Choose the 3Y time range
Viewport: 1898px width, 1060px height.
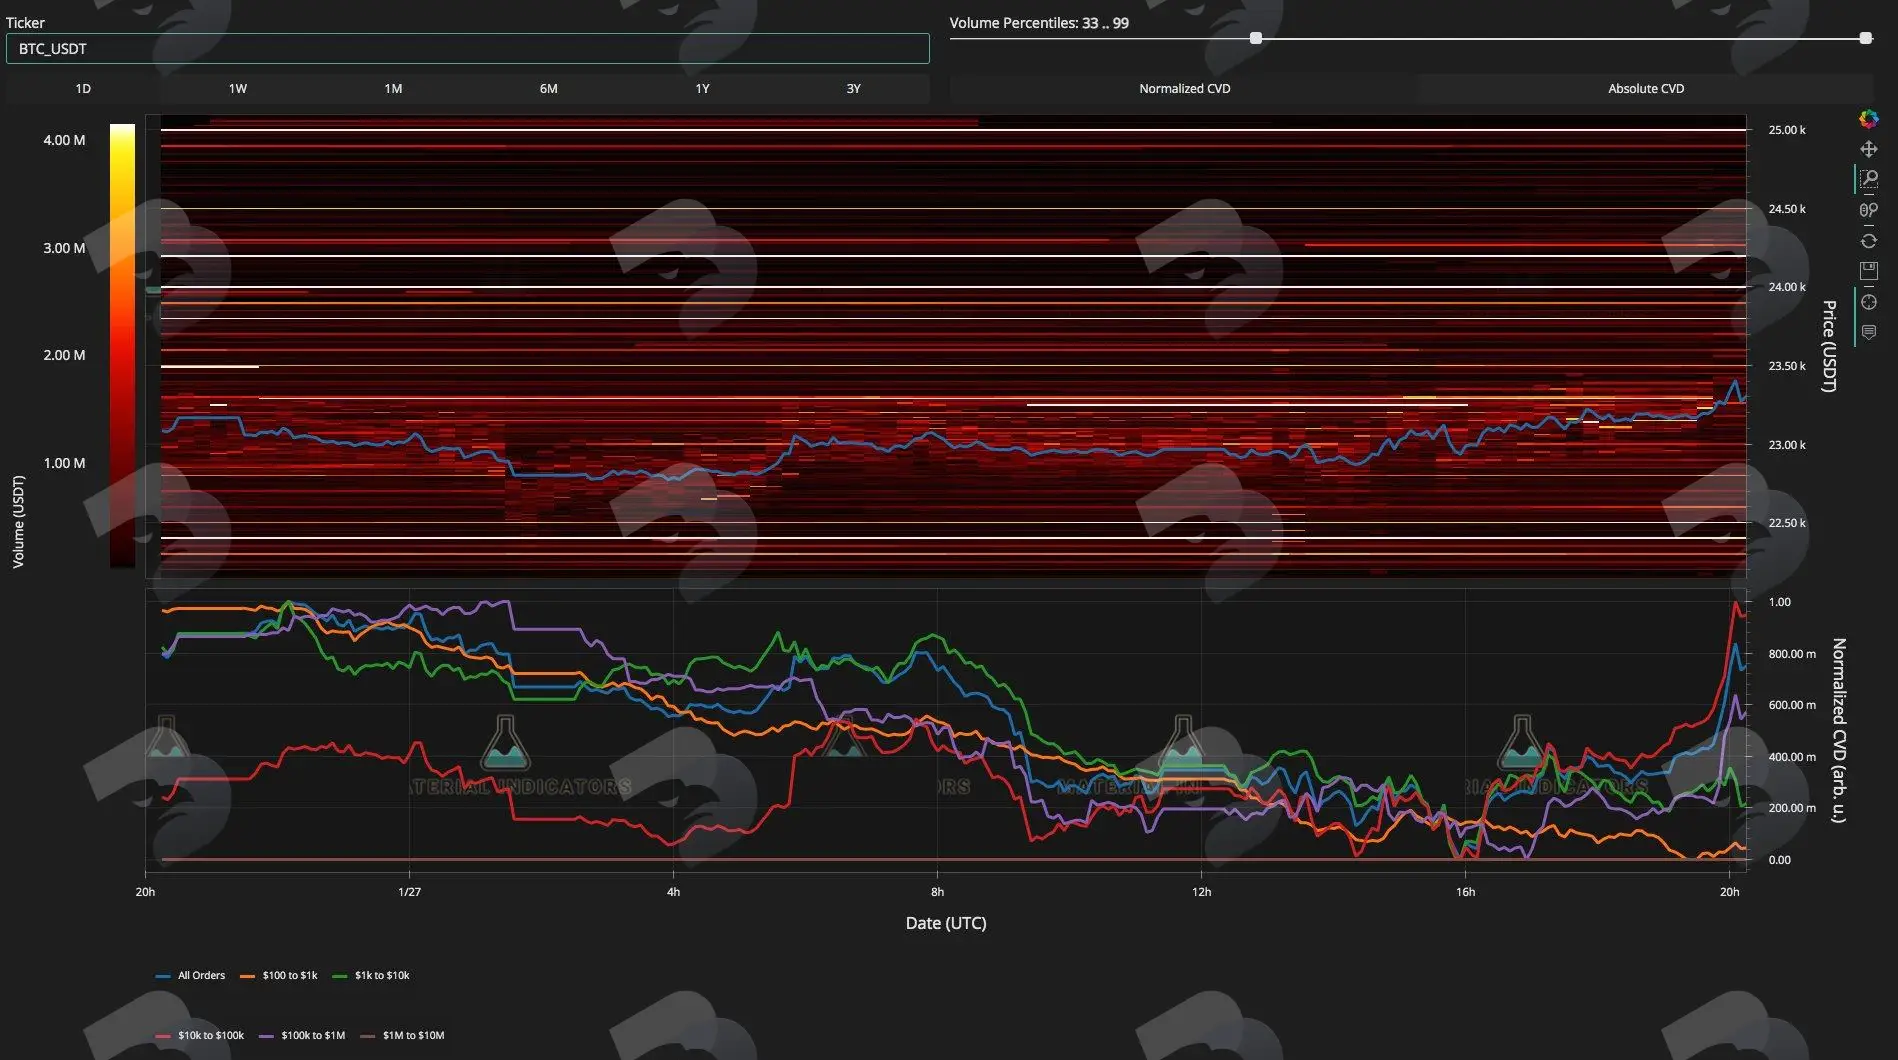pos(853,89)
